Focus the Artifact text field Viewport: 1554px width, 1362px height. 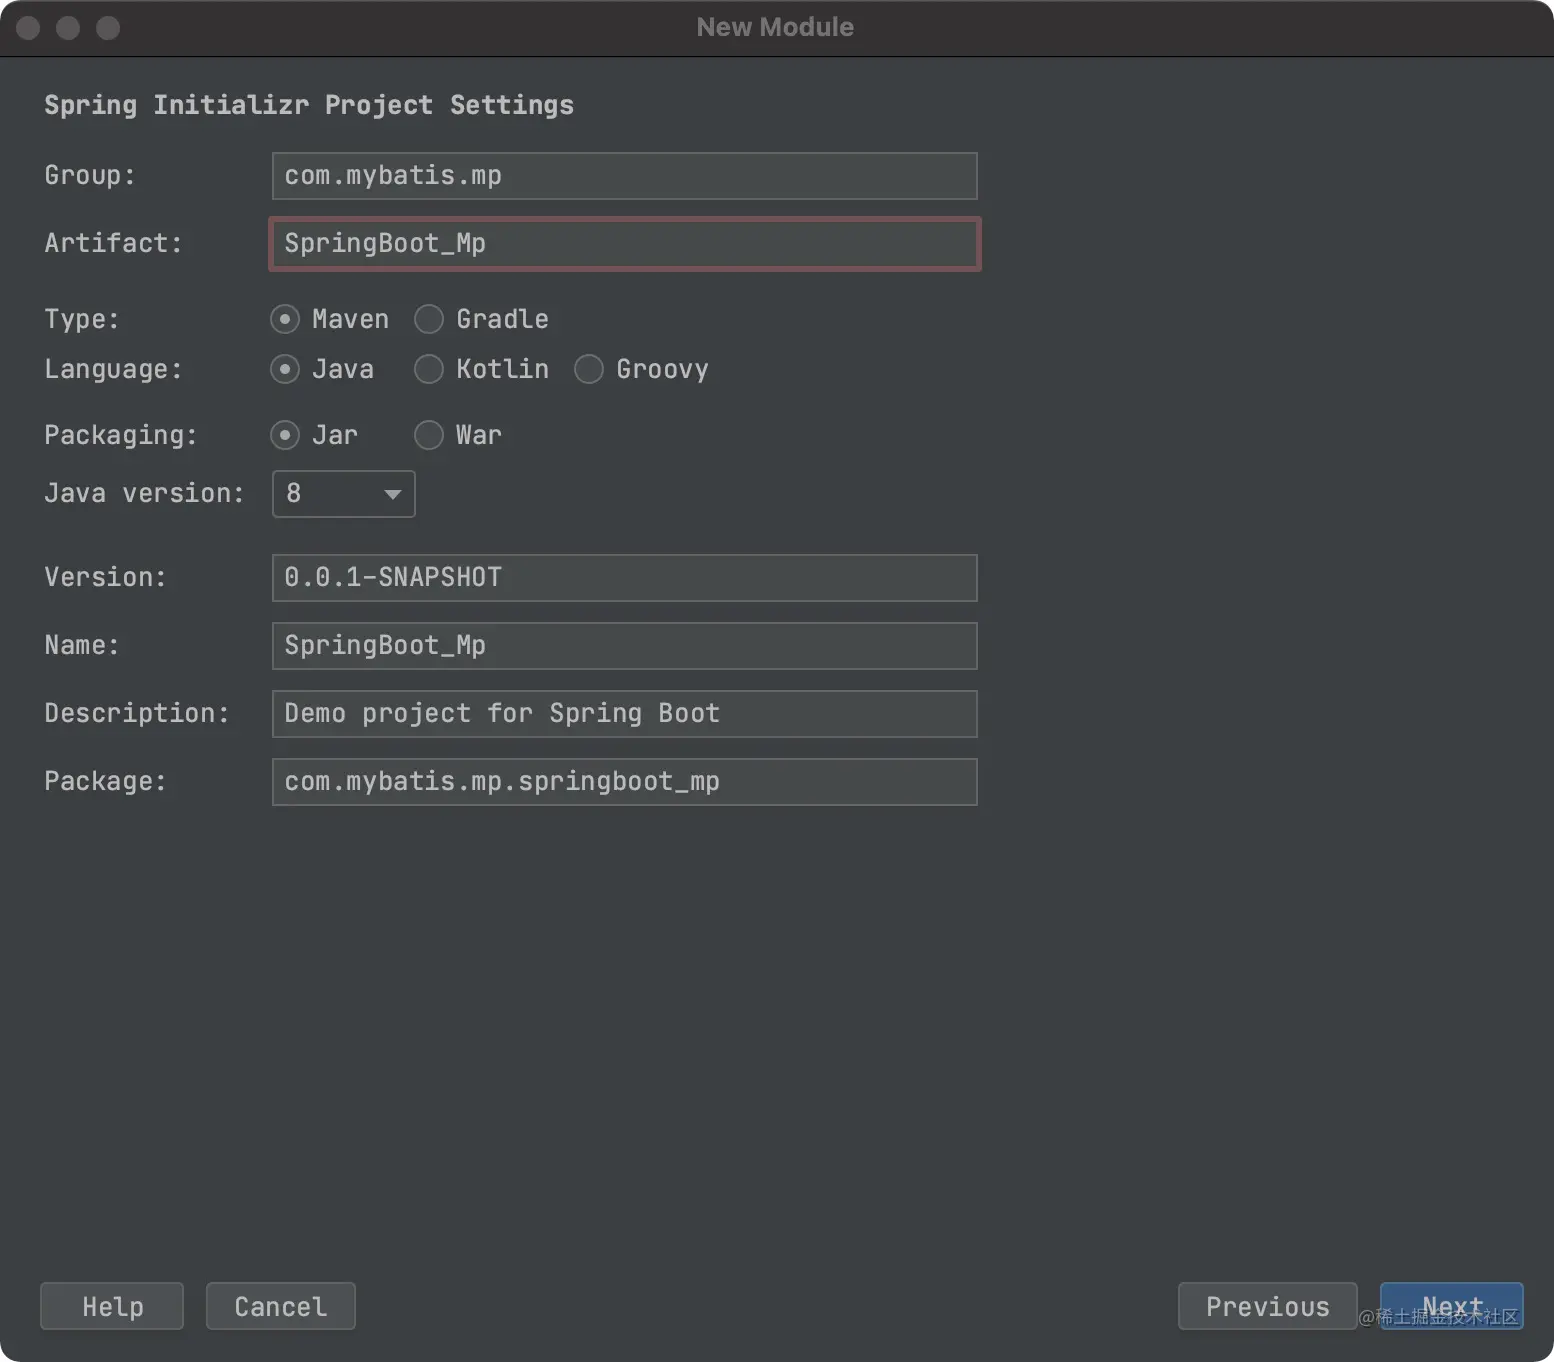(x=624, y=244)
